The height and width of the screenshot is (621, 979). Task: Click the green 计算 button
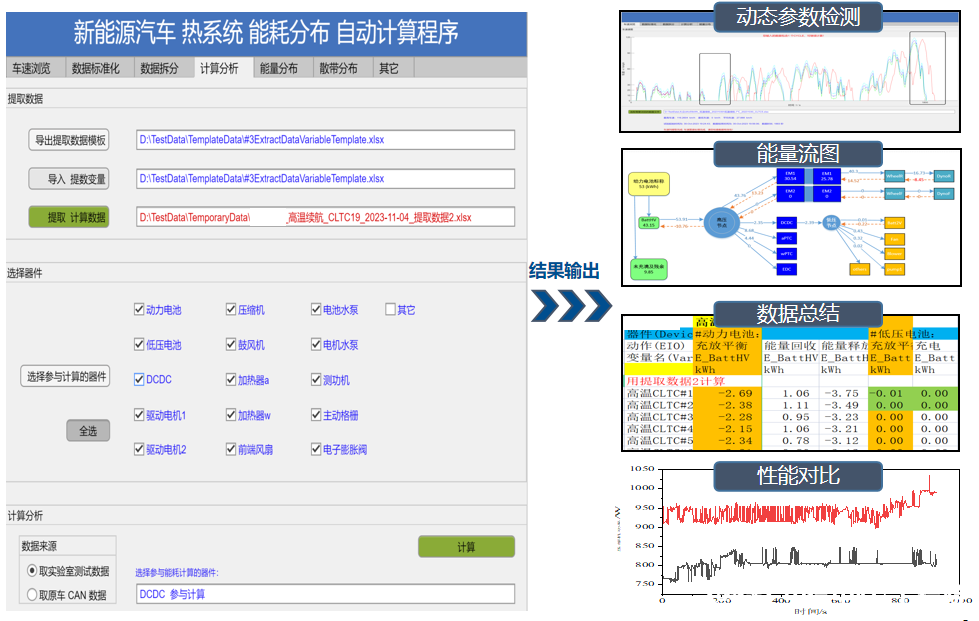466,547
